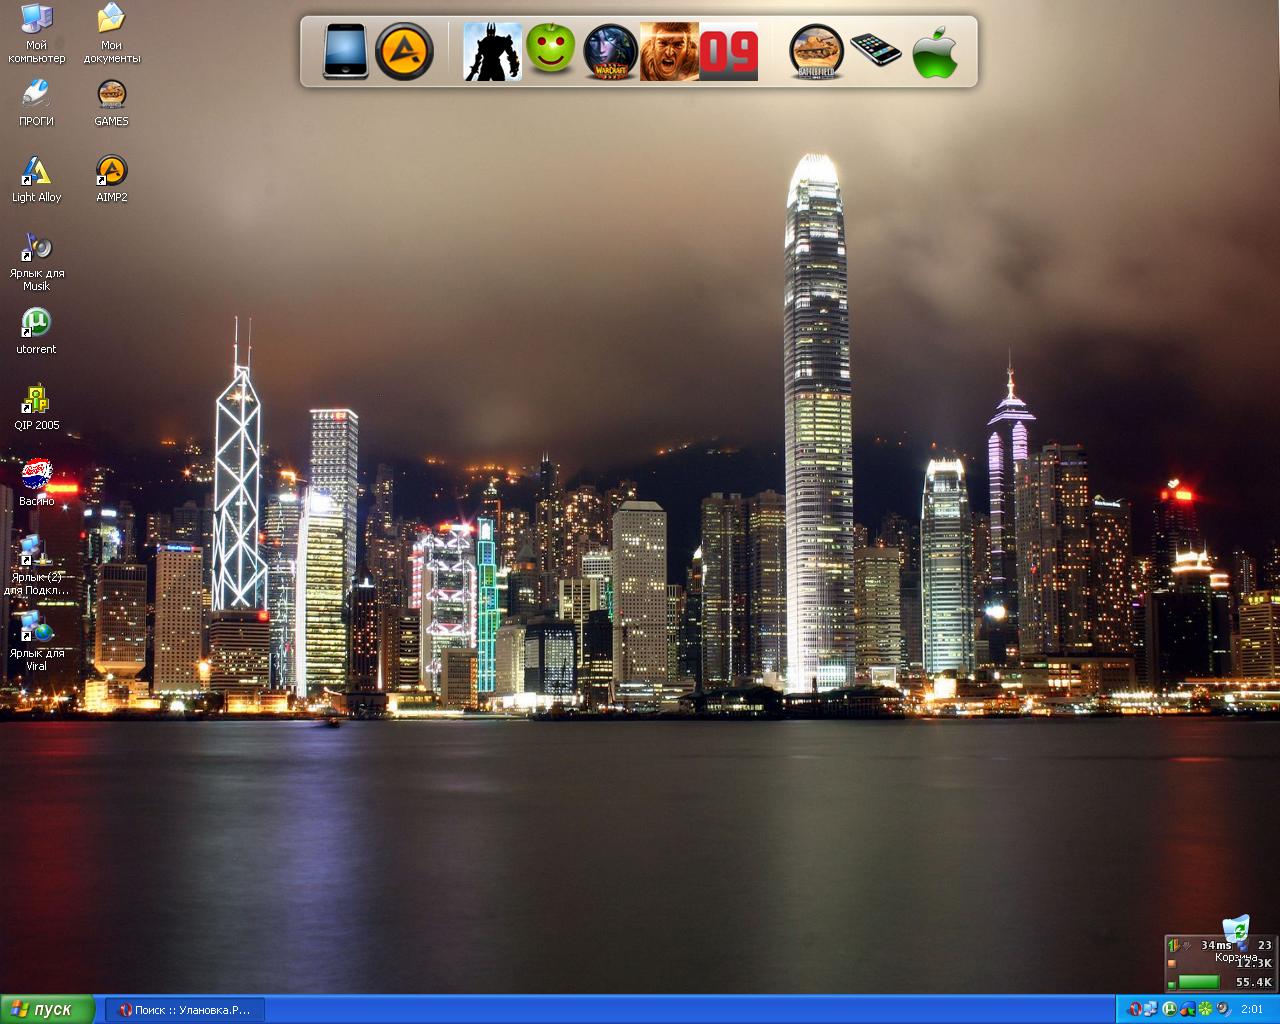Select the GAMES folder on the desktop
This screenshot has height=1024, width=1280.
(111, 95)
